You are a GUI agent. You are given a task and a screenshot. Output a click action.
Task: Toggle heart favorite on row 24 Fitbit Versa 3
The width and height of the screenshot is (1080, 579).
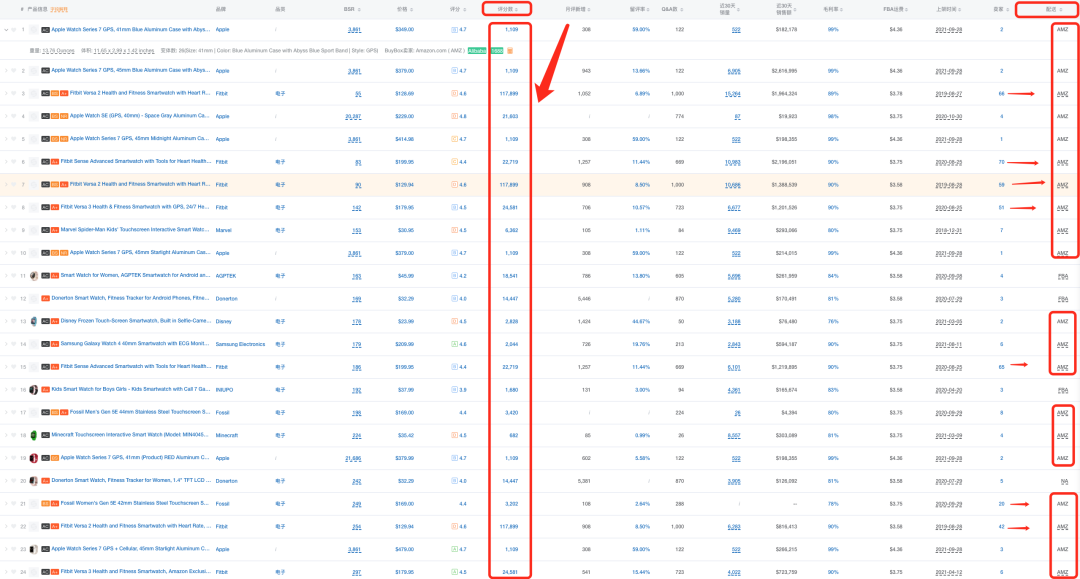14,571
